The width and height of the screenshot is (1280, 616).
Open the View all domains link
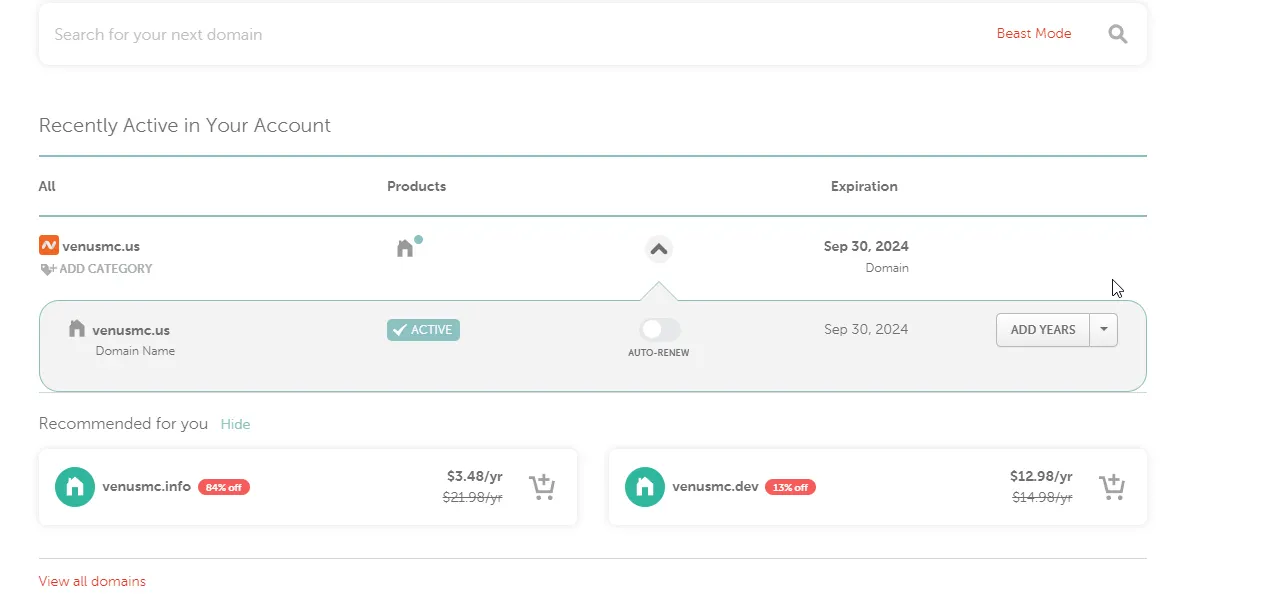tap(92, 581)
